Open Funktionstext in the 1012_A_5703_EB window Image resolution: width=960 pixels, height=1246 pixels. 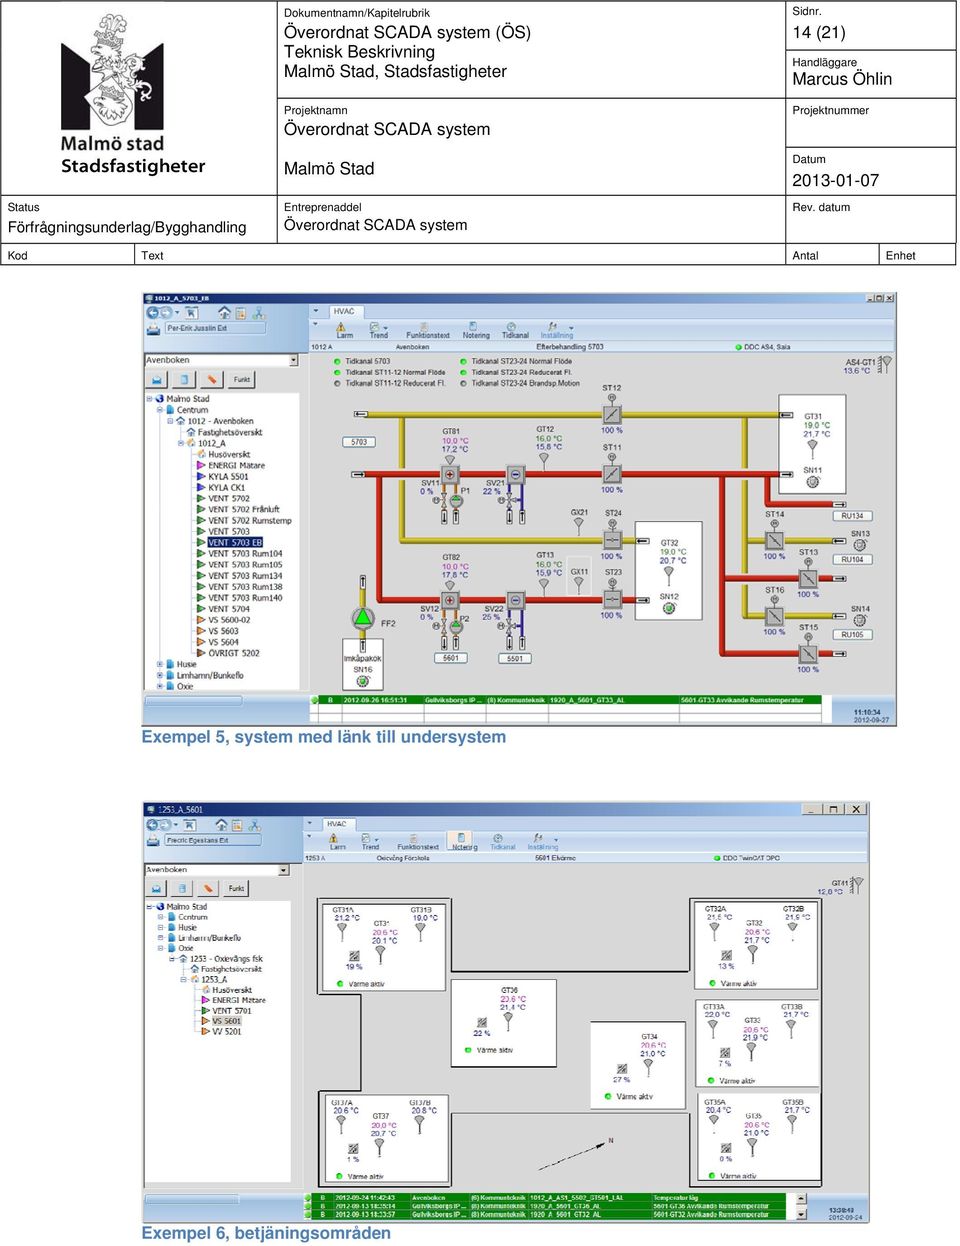click(427, 331)
